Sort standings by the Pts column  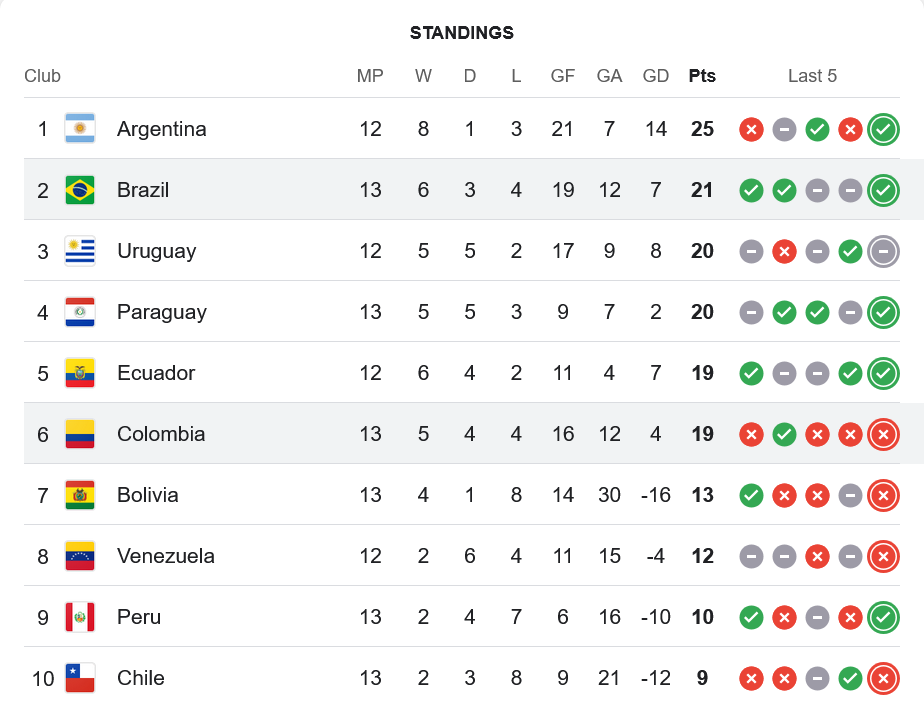click(x=702, y=76)
